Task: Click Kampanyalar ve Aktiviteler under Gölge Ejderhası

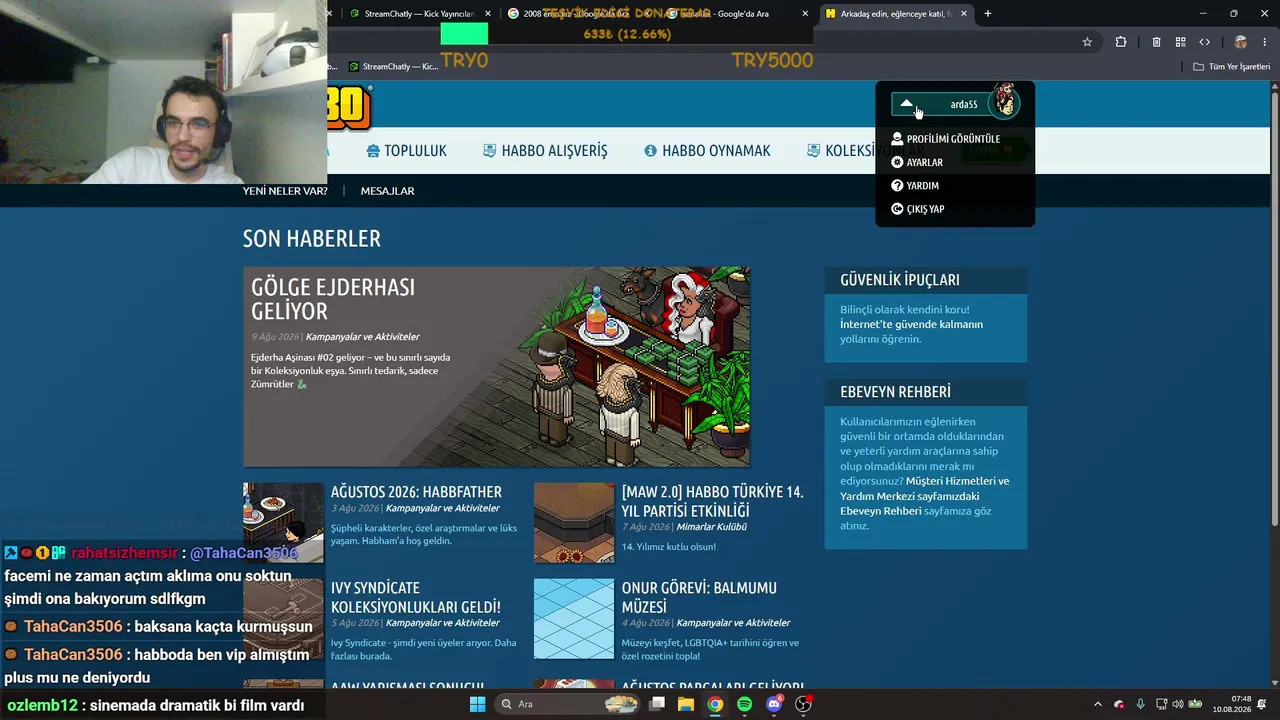Action: coord(363,337)
